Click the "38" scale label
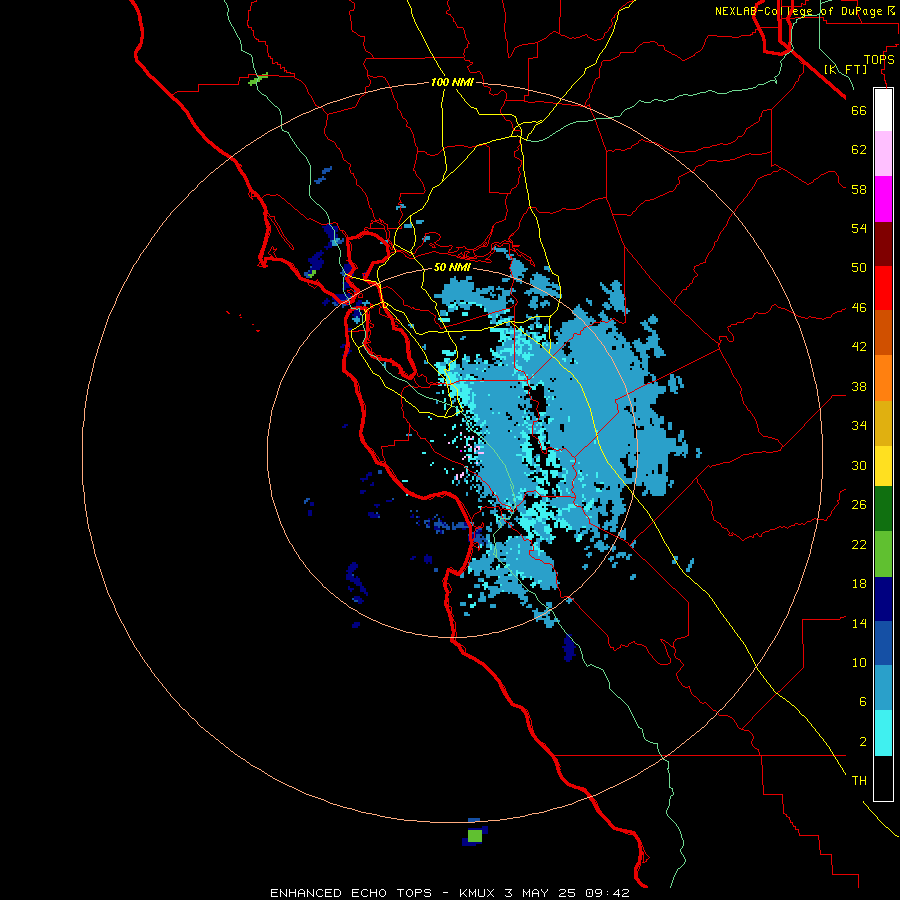Screen dimensions: 900x900 click(859, 386)
